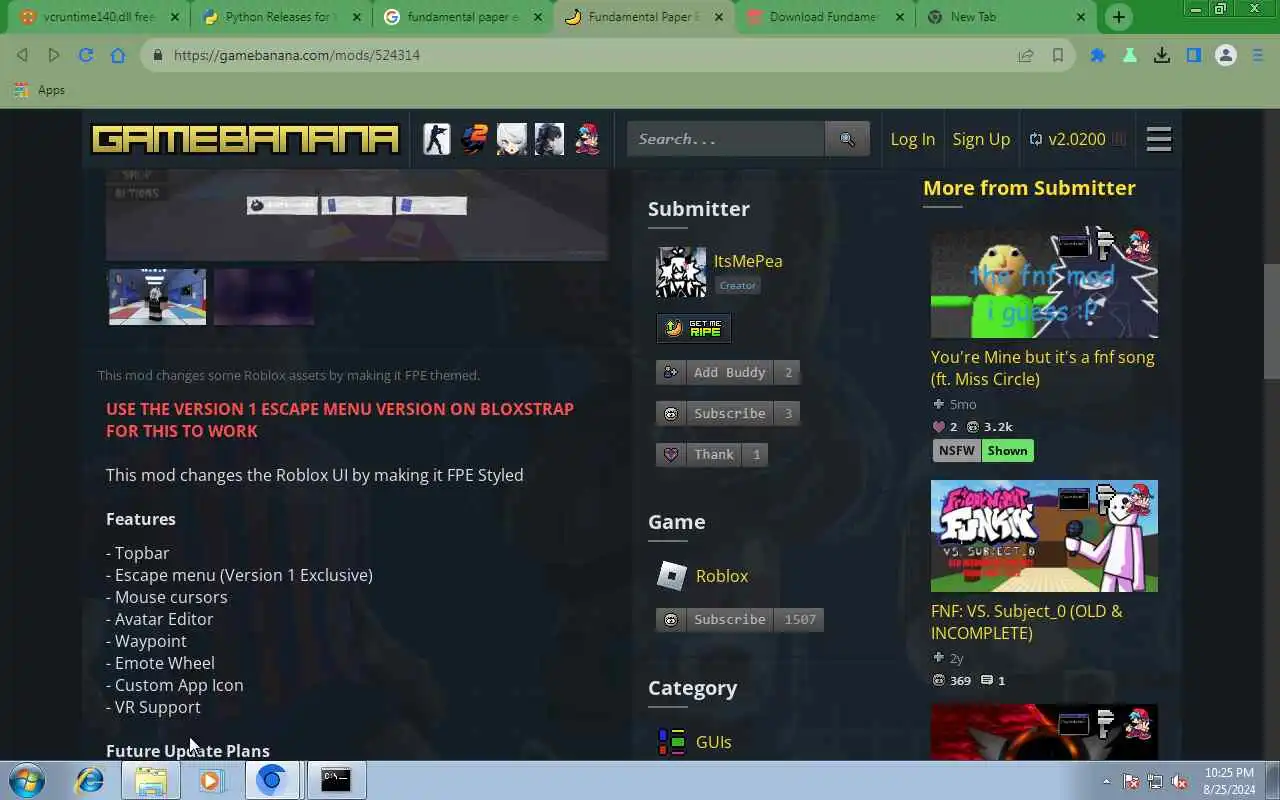
Task: Open the Roblox game link
Action: coord(722,576)
